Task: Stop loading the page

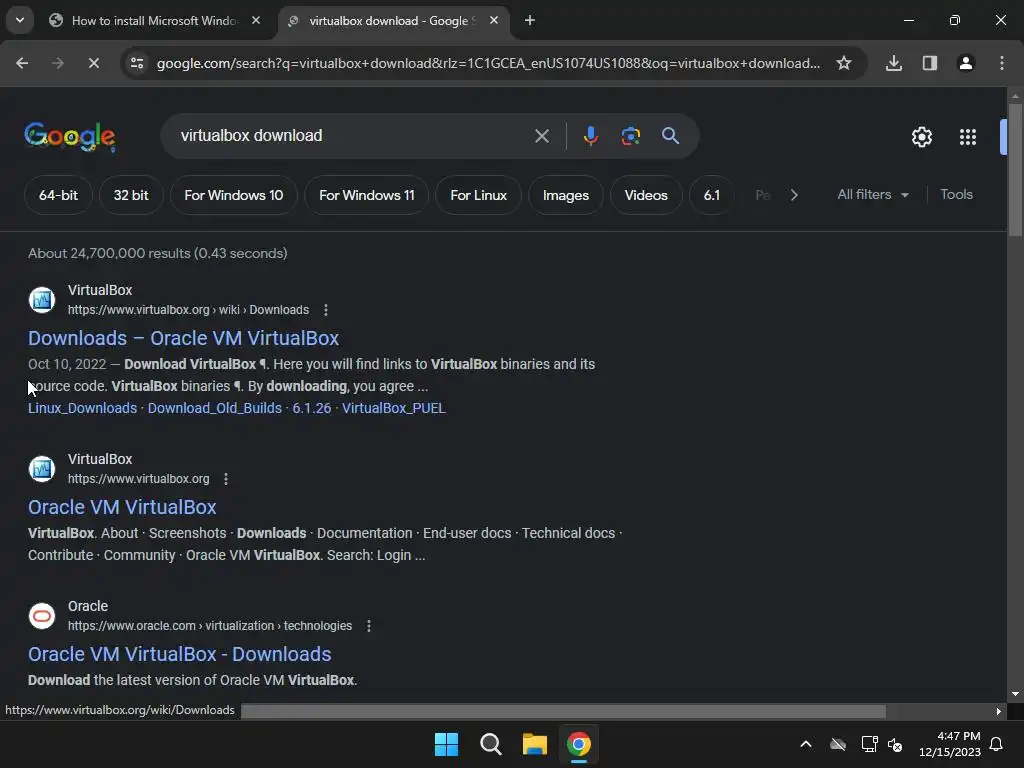Action: coord(93,63)
